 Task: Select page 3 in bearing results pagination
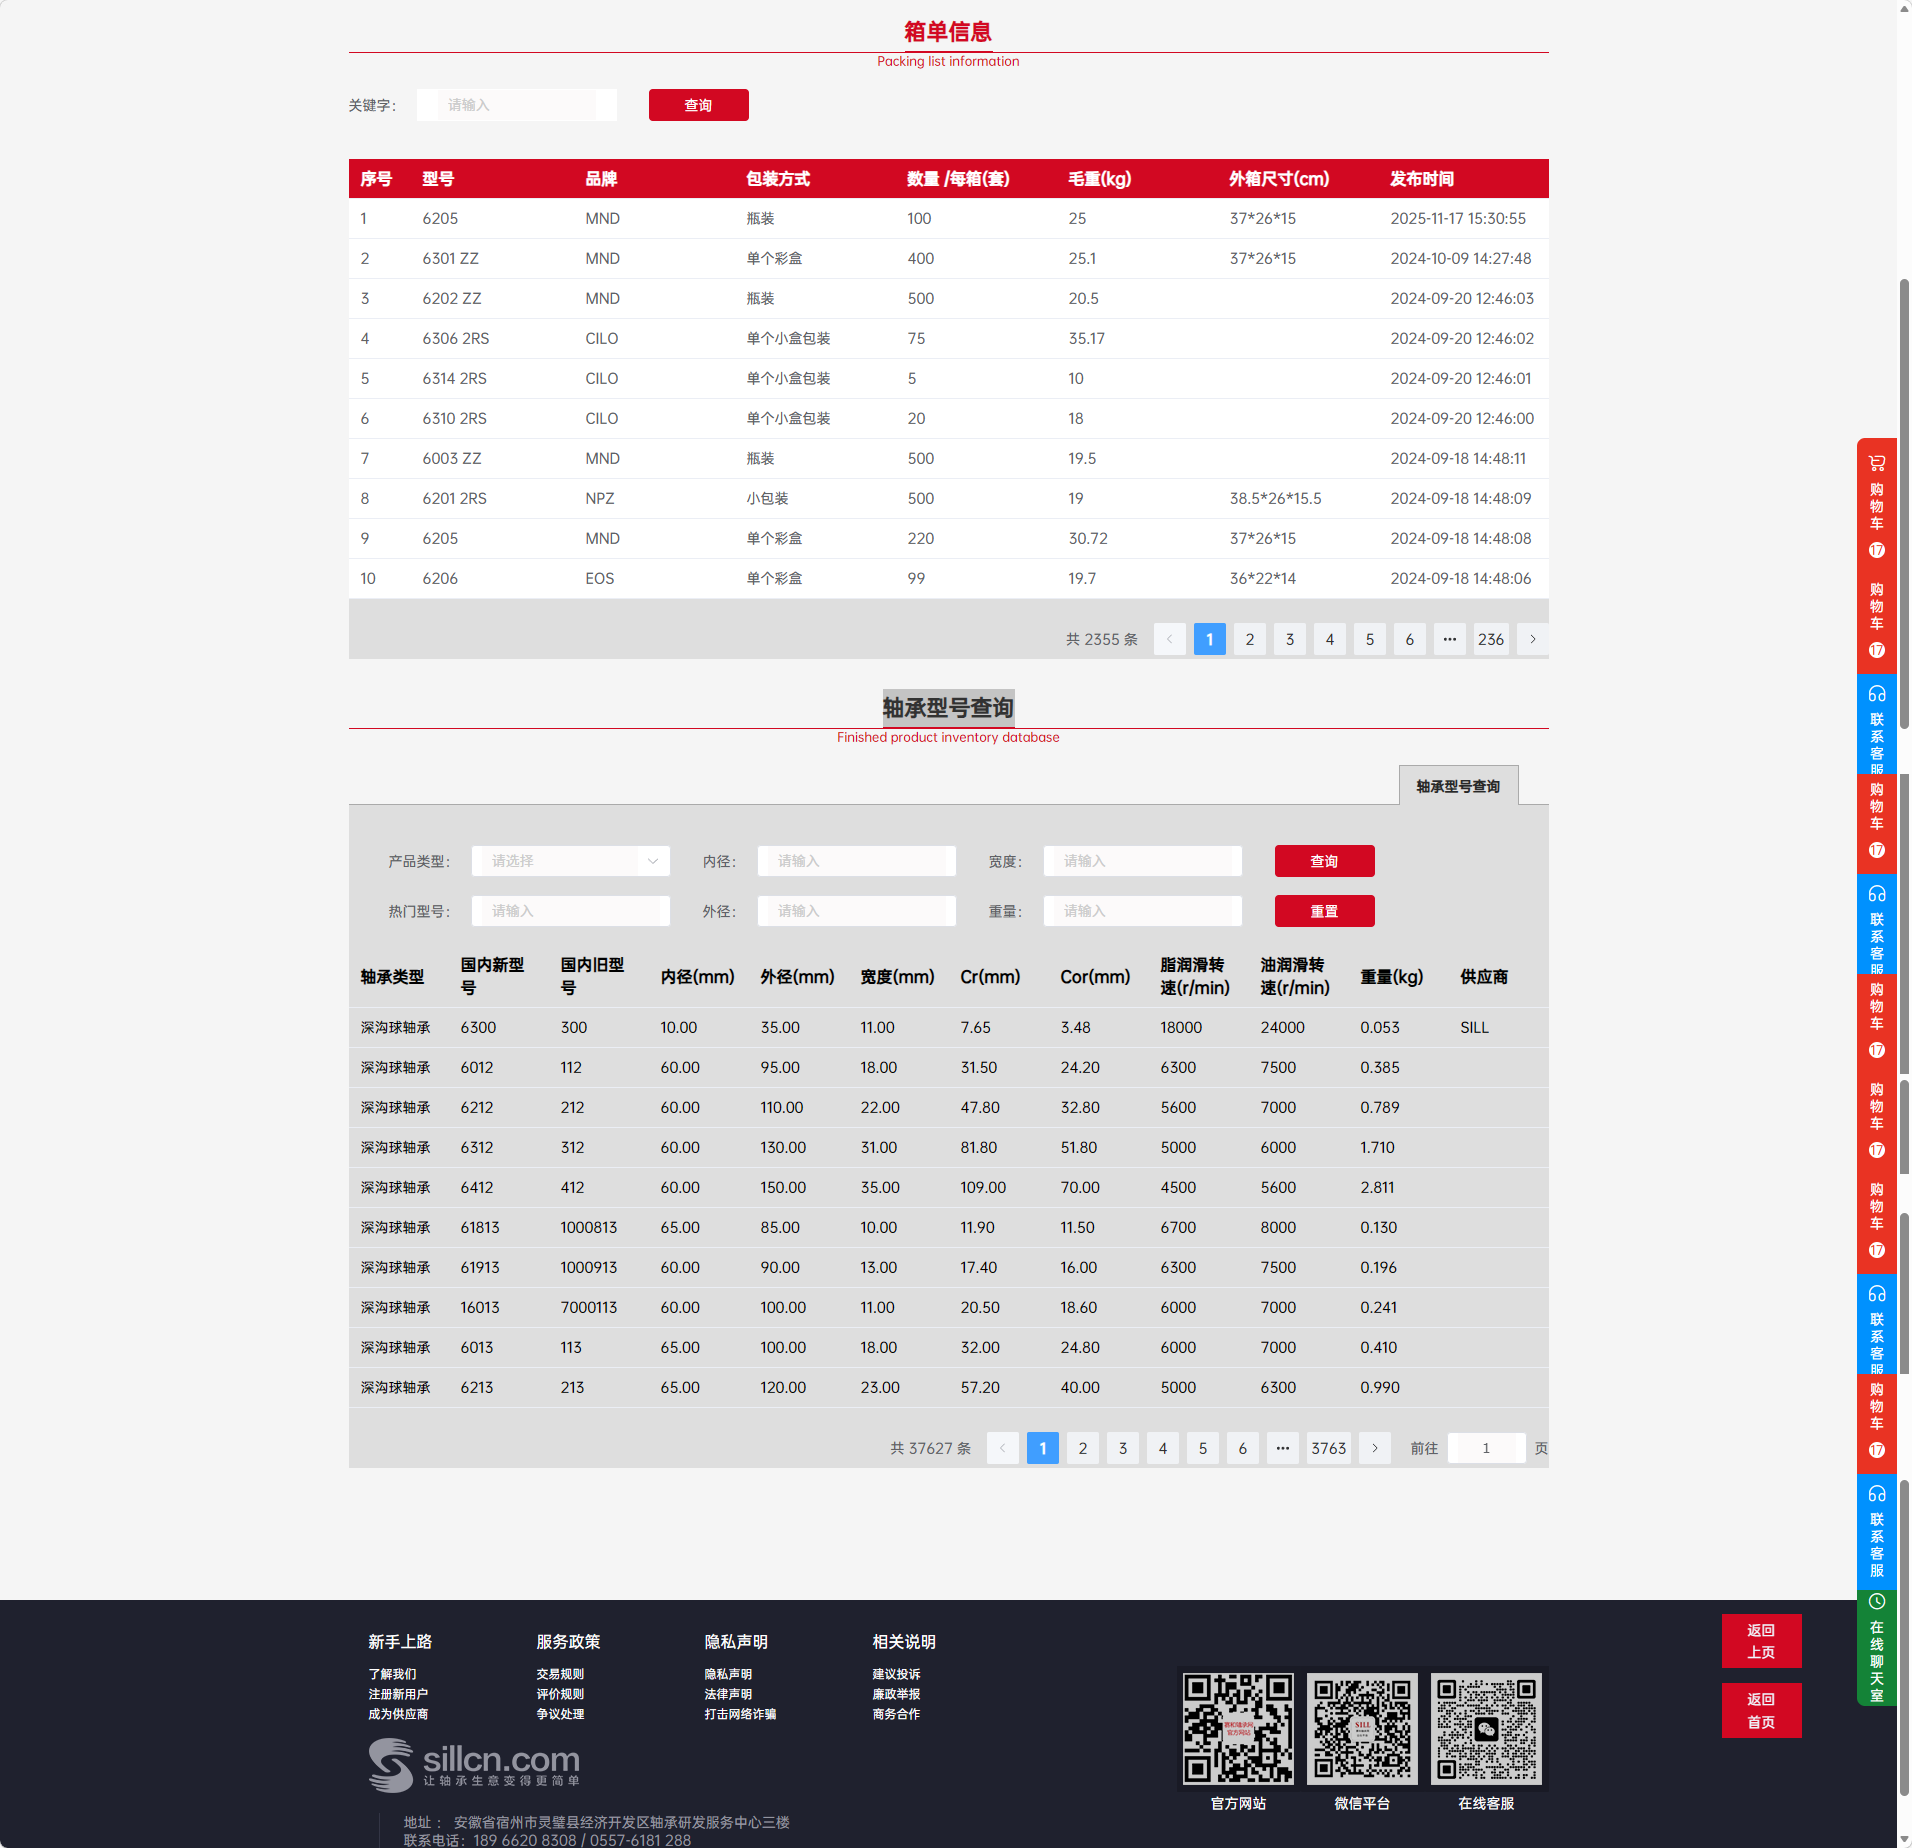click(x=1122, y=1448)
